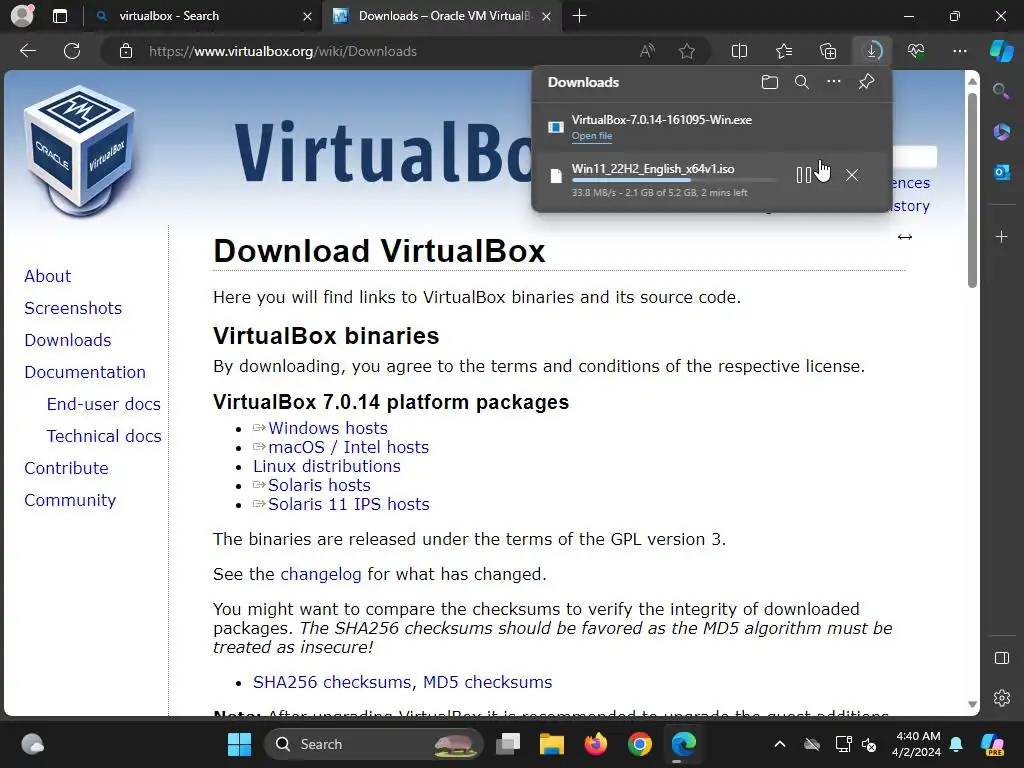Open more options in Downloads panel
1024x768 pixels.
point(834,82)
